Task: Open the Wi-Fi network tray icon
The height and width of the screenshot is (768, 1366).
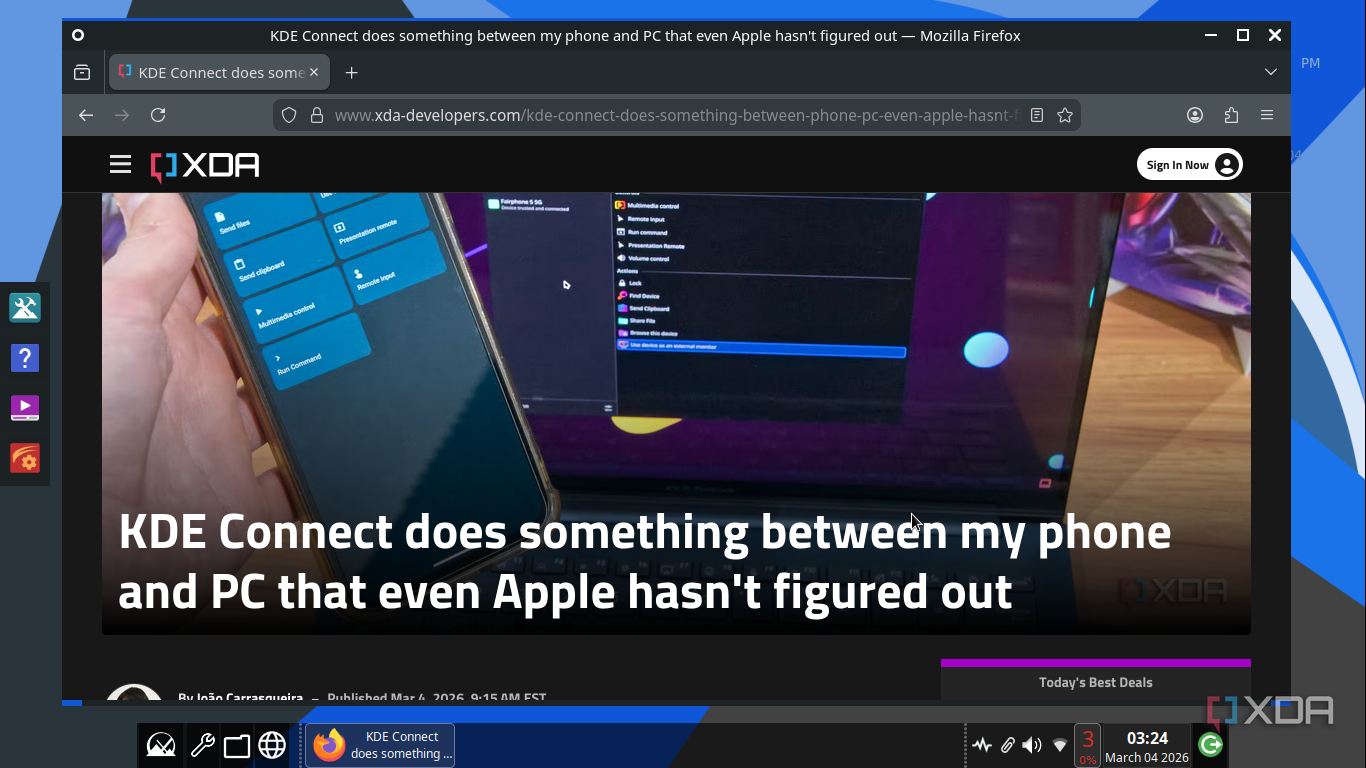Action: click(1060, 745)
